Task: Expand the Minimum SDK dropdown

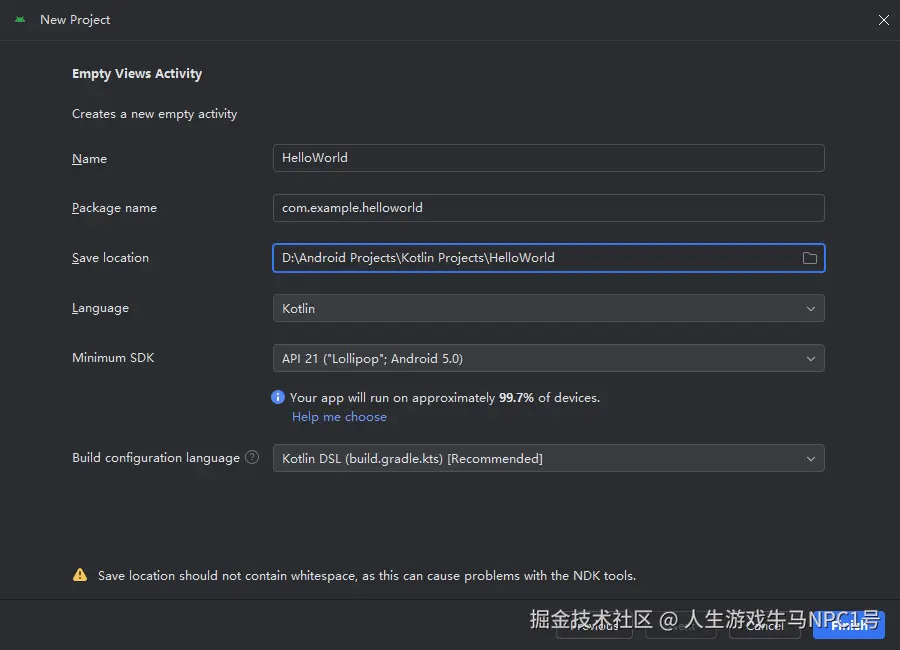Action: coord(548,358)
